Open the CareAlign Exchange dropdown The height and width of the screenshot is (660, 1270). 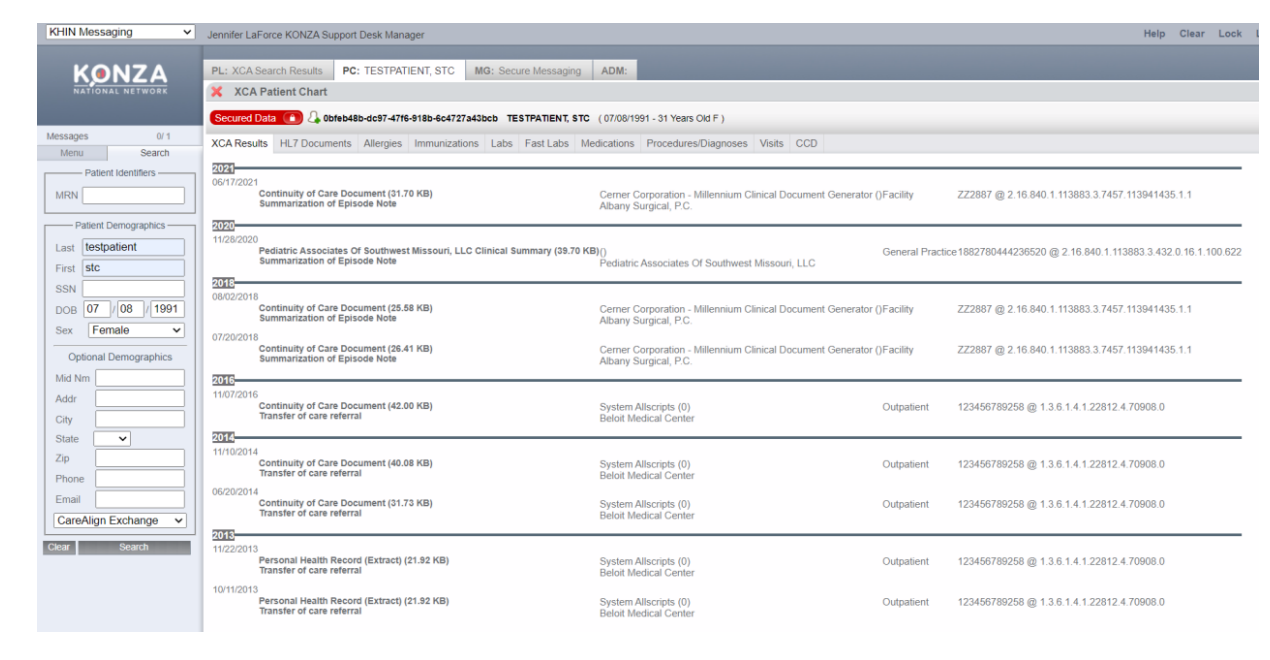pos(120,520)
